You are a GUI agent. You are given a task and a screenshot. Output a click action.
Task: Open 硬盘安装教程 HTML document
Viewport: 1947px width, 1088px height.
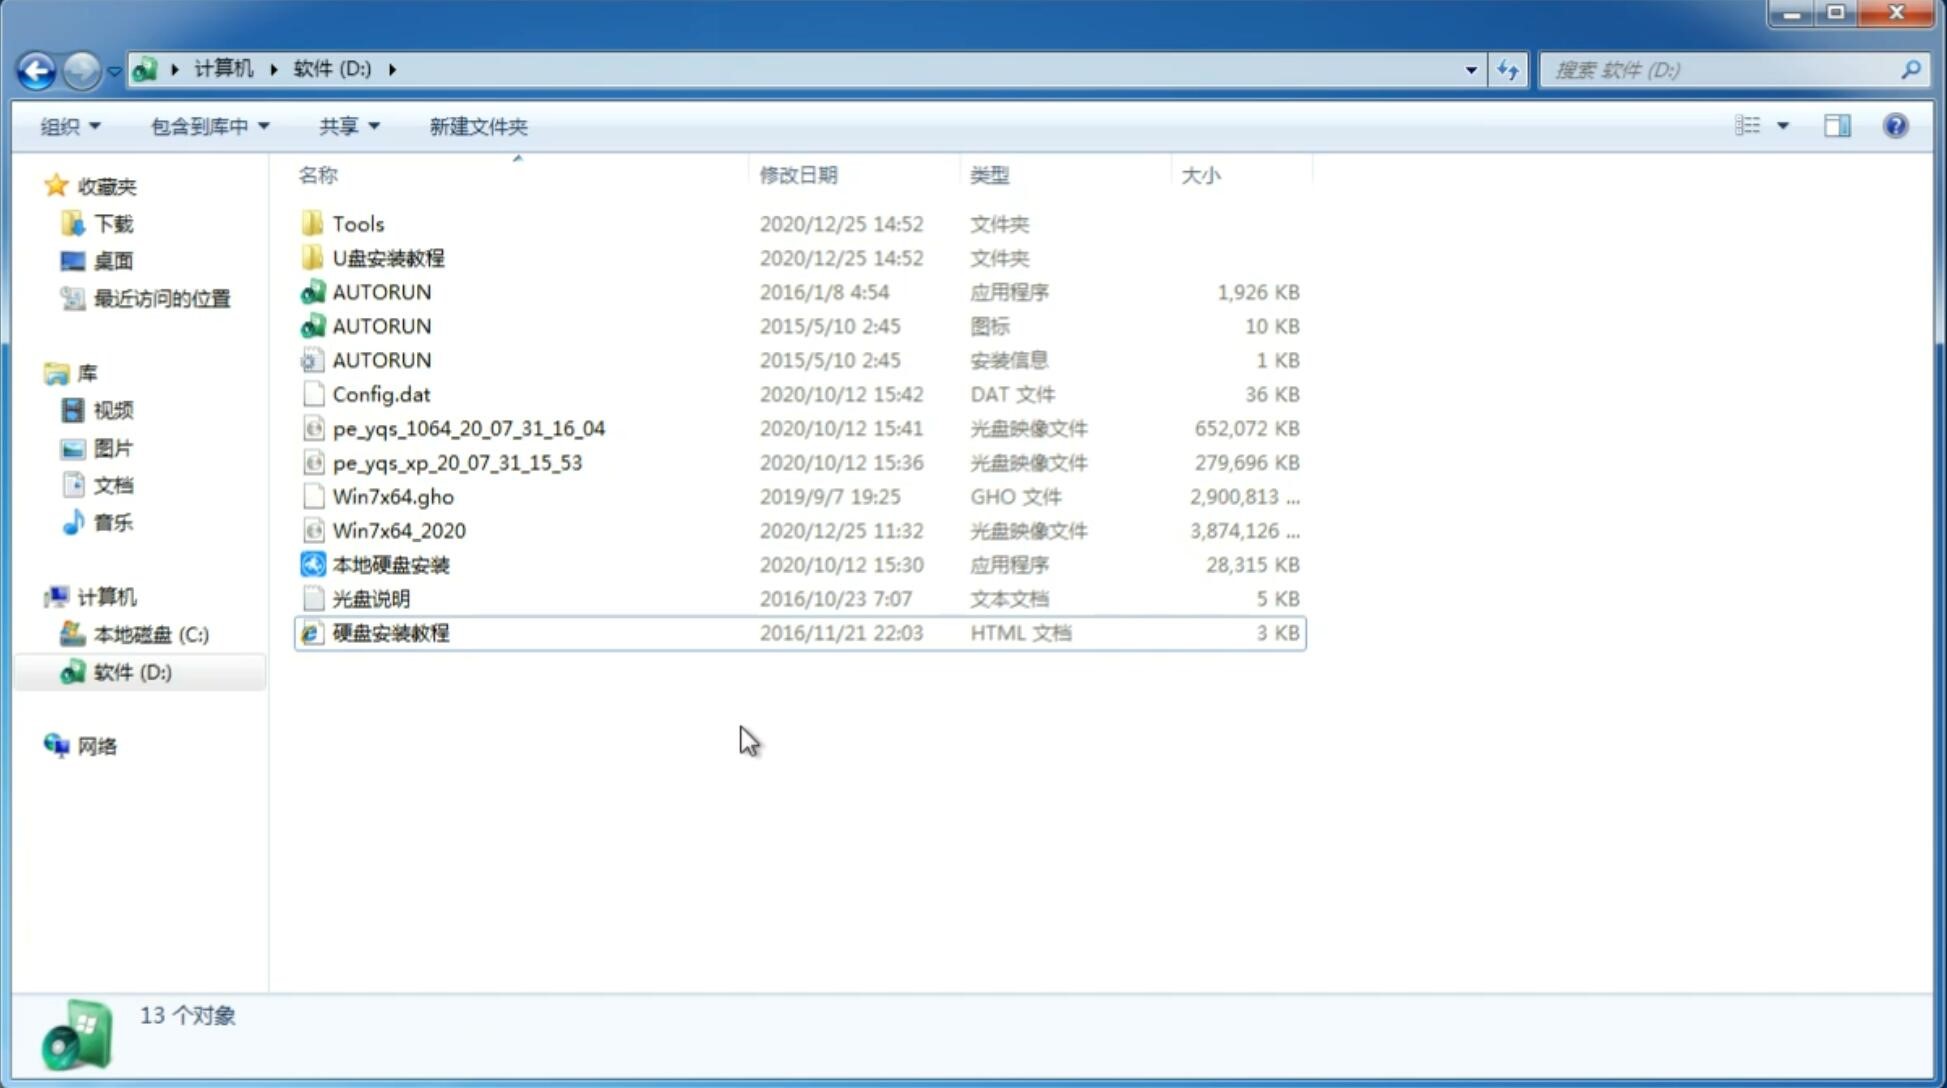click(390, 632)
